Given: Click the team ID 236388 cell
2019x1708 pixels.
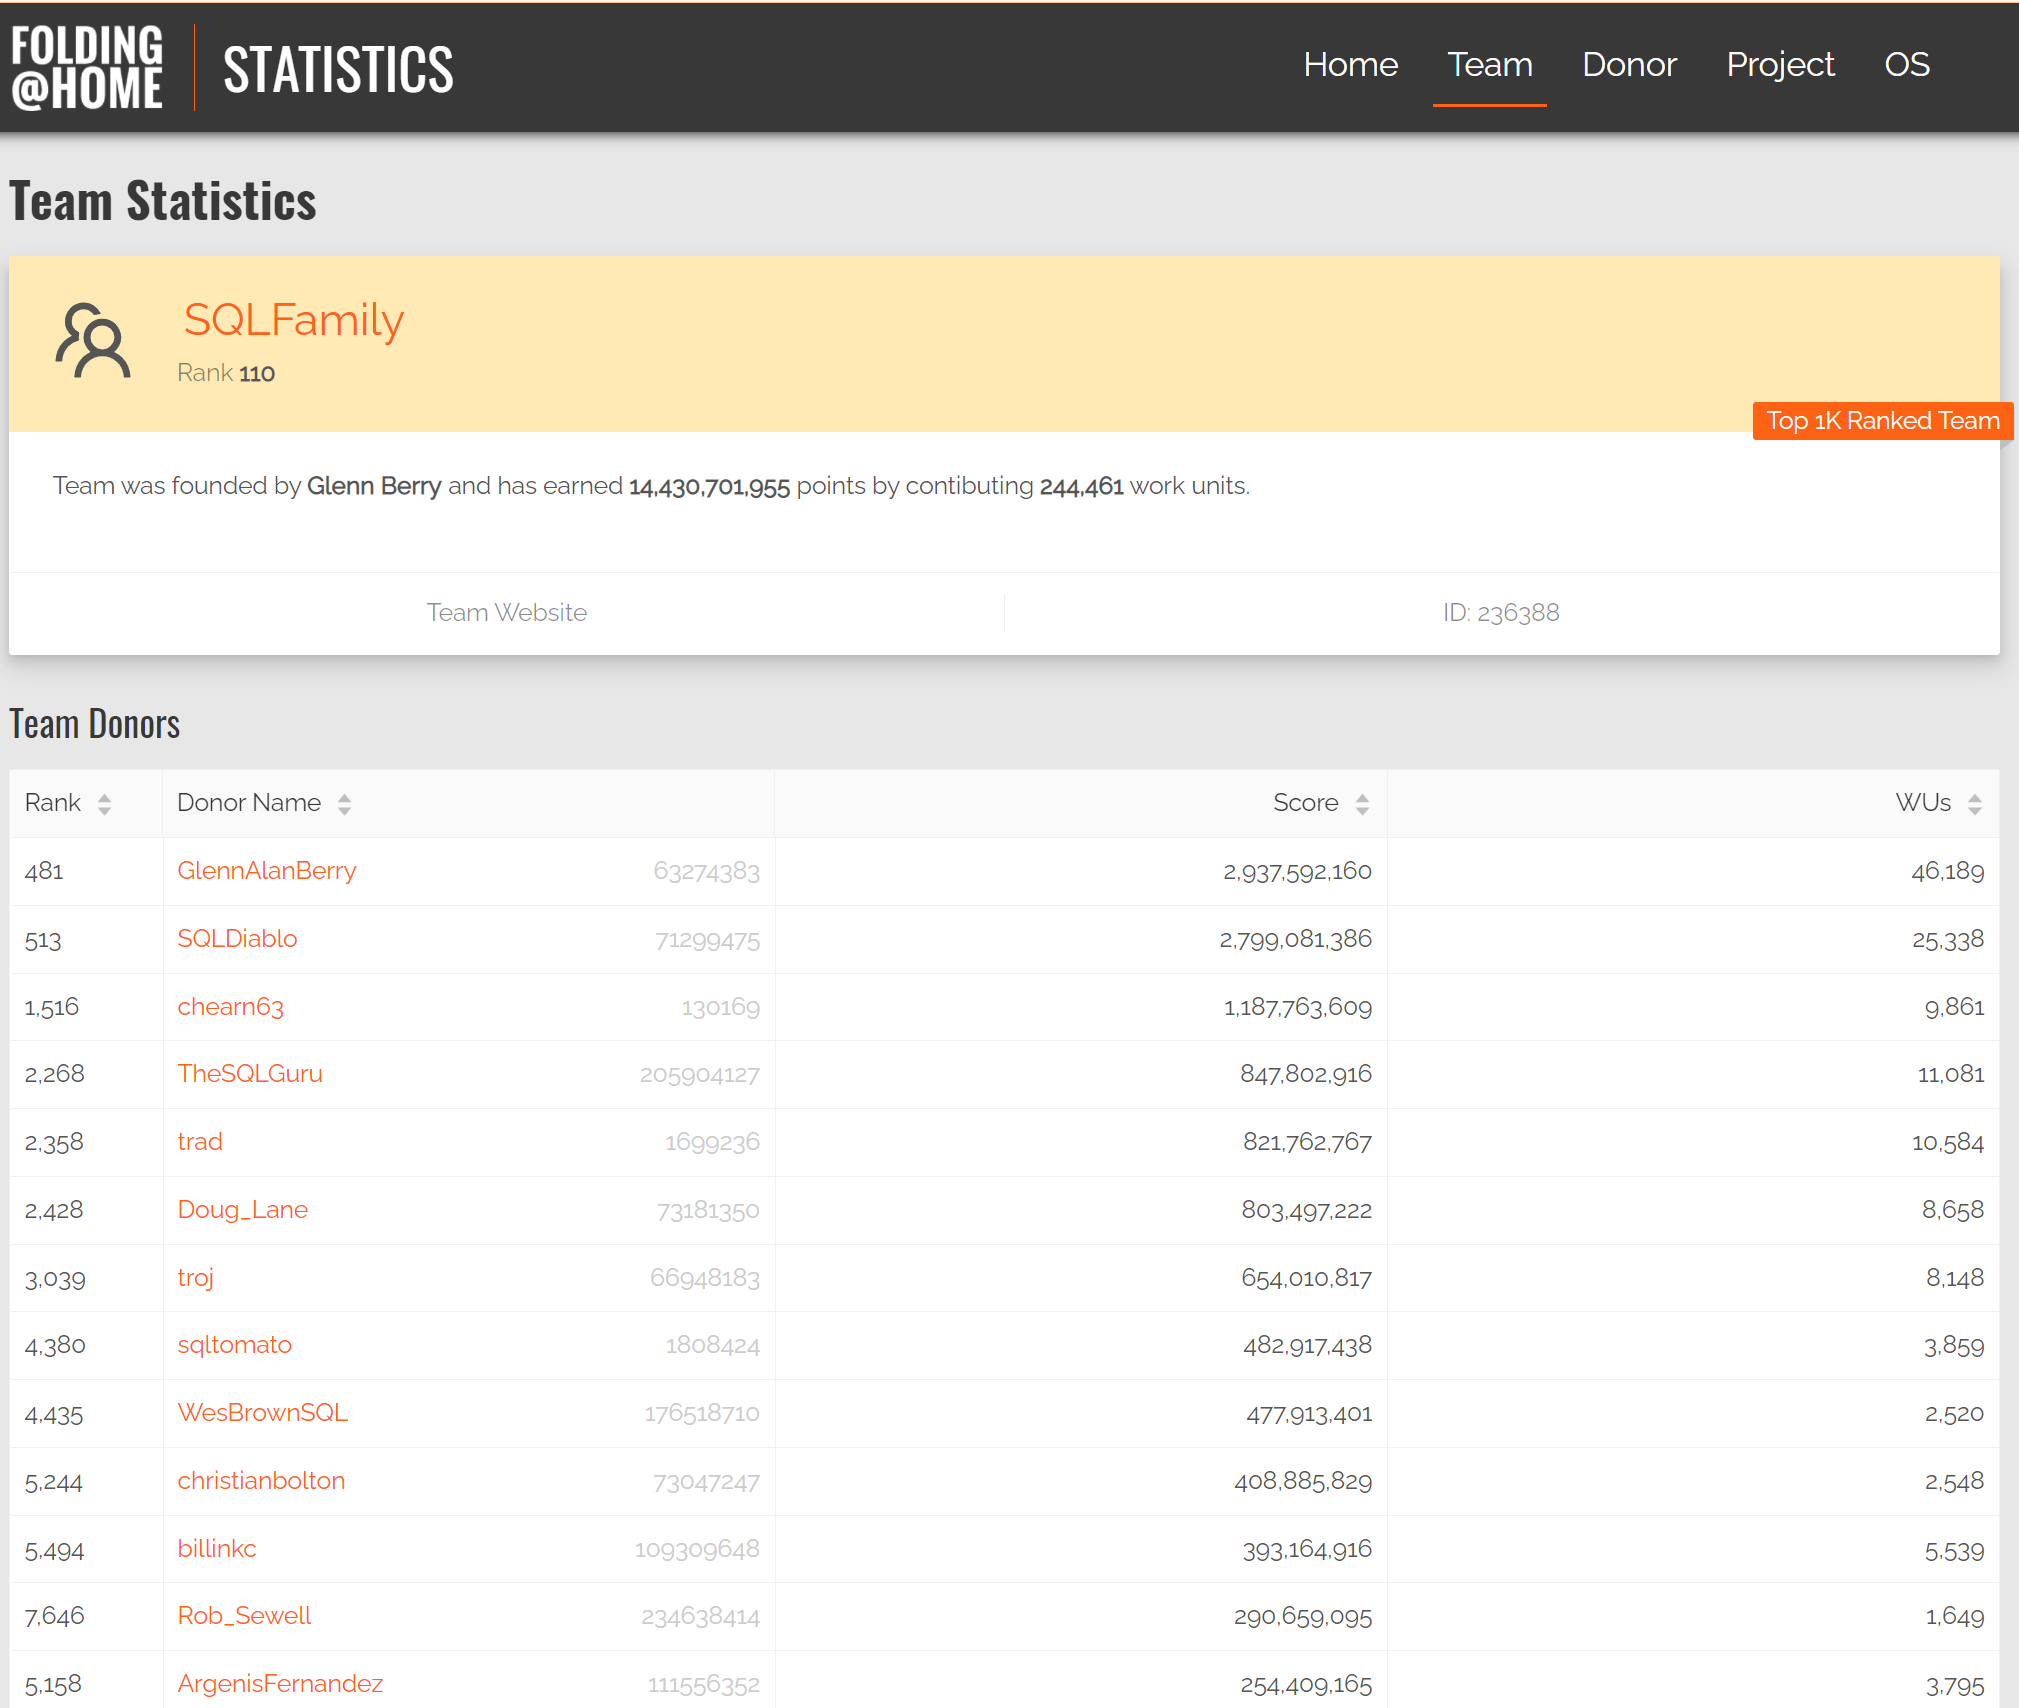Looking at the screenshot, I should (1500, 612).
